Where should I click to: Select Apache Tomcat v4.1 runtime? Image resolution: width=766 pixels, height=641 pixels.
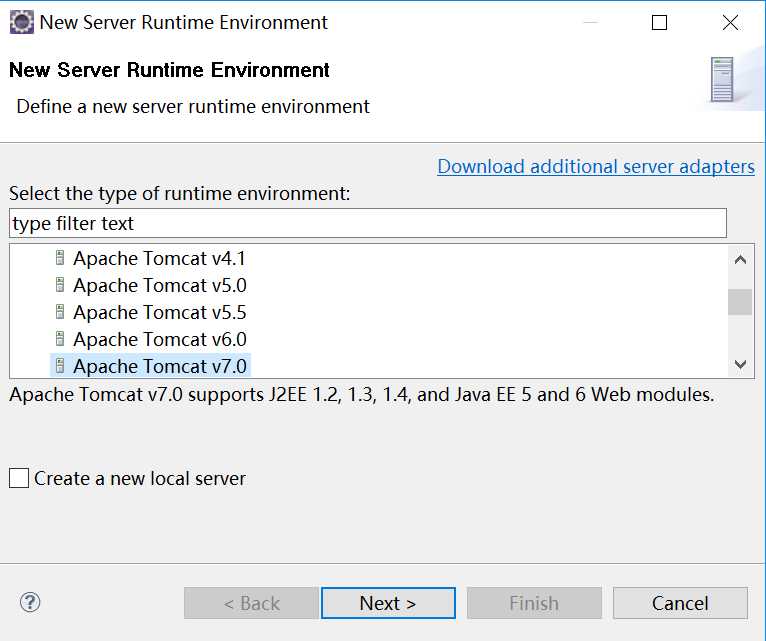(159, 259)
